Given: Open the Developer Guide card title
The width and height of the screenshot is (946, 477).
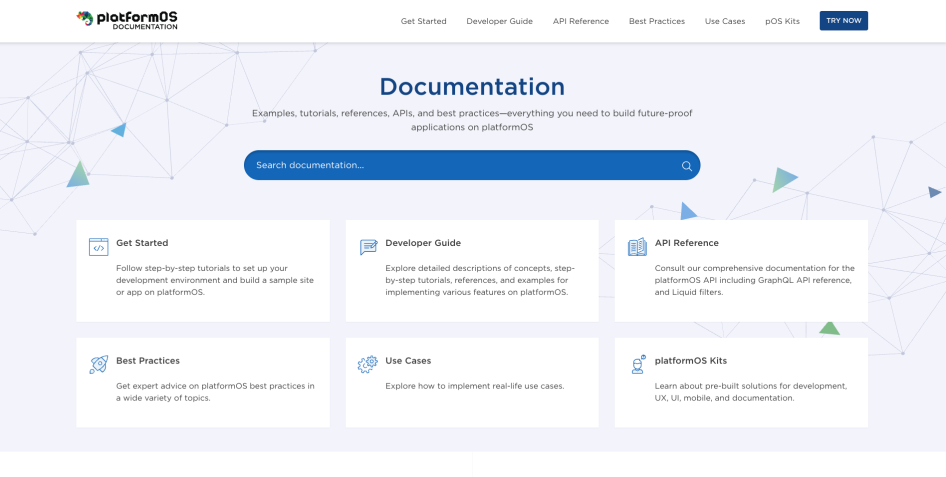Looking at the screenshot, I should (x=423, y=243).
